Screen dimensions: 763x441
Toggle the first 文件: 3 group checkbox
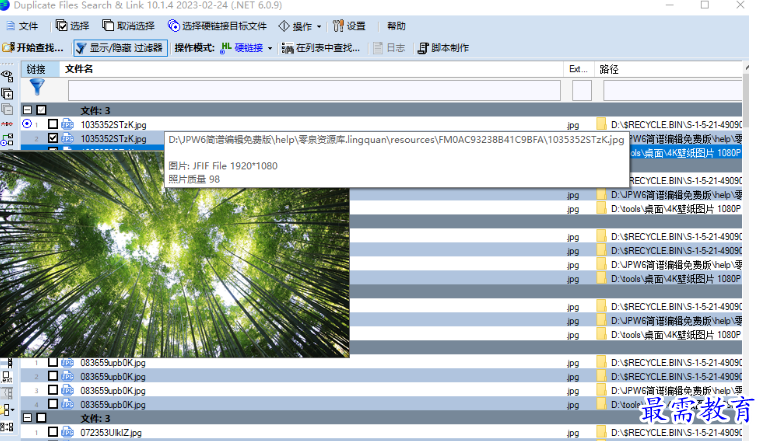pyautogui.click(x=41, y=110)
